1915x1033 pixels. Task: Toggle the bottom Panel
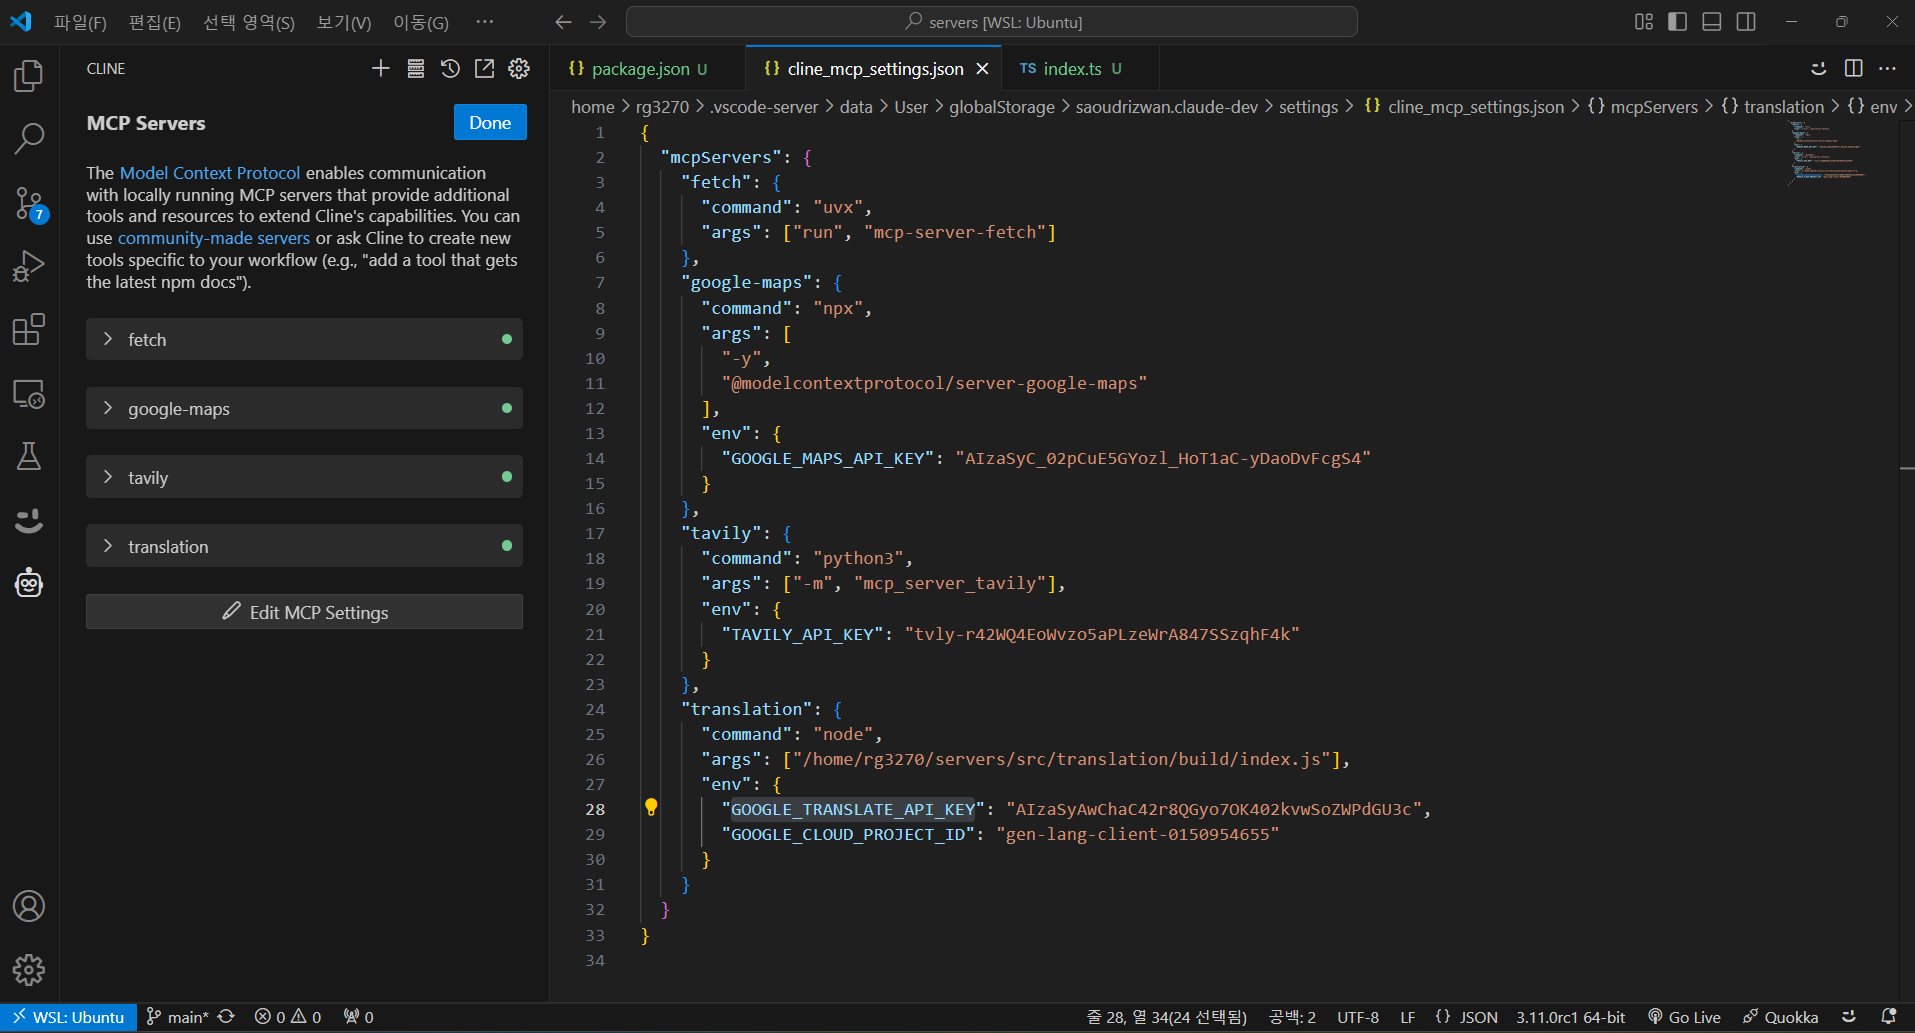tap(1712, 22)
